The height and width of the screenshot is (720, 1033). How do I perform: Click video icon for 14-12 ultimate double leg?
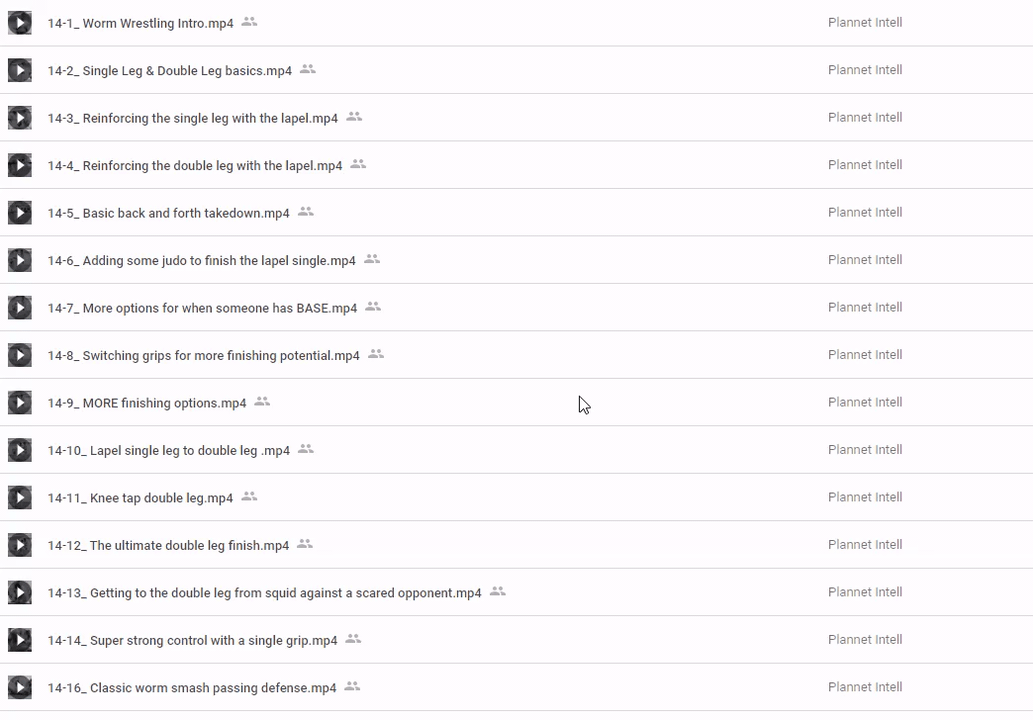[20, 545]
